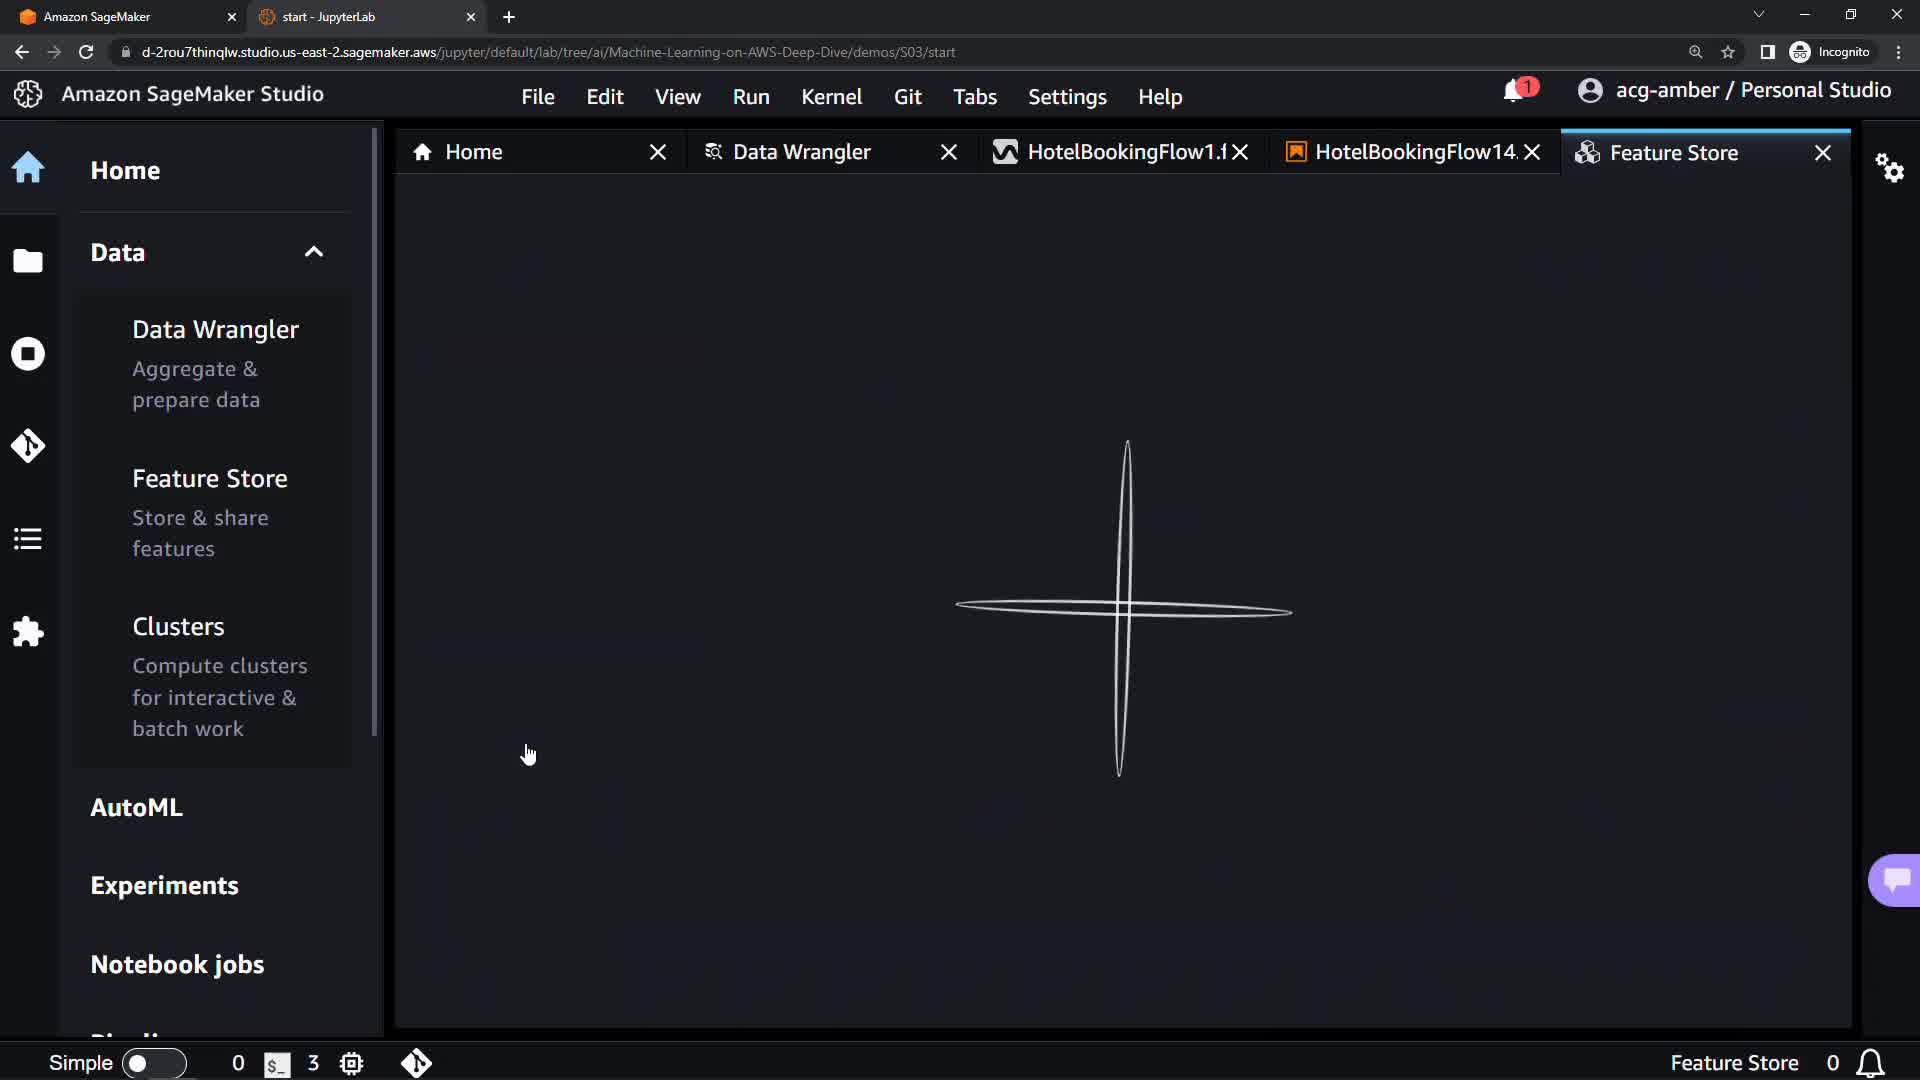The width and height of the screenshot is (1920, 1080).
Task: Switch to the Data Wrangler tab
Action: [801, 152]
